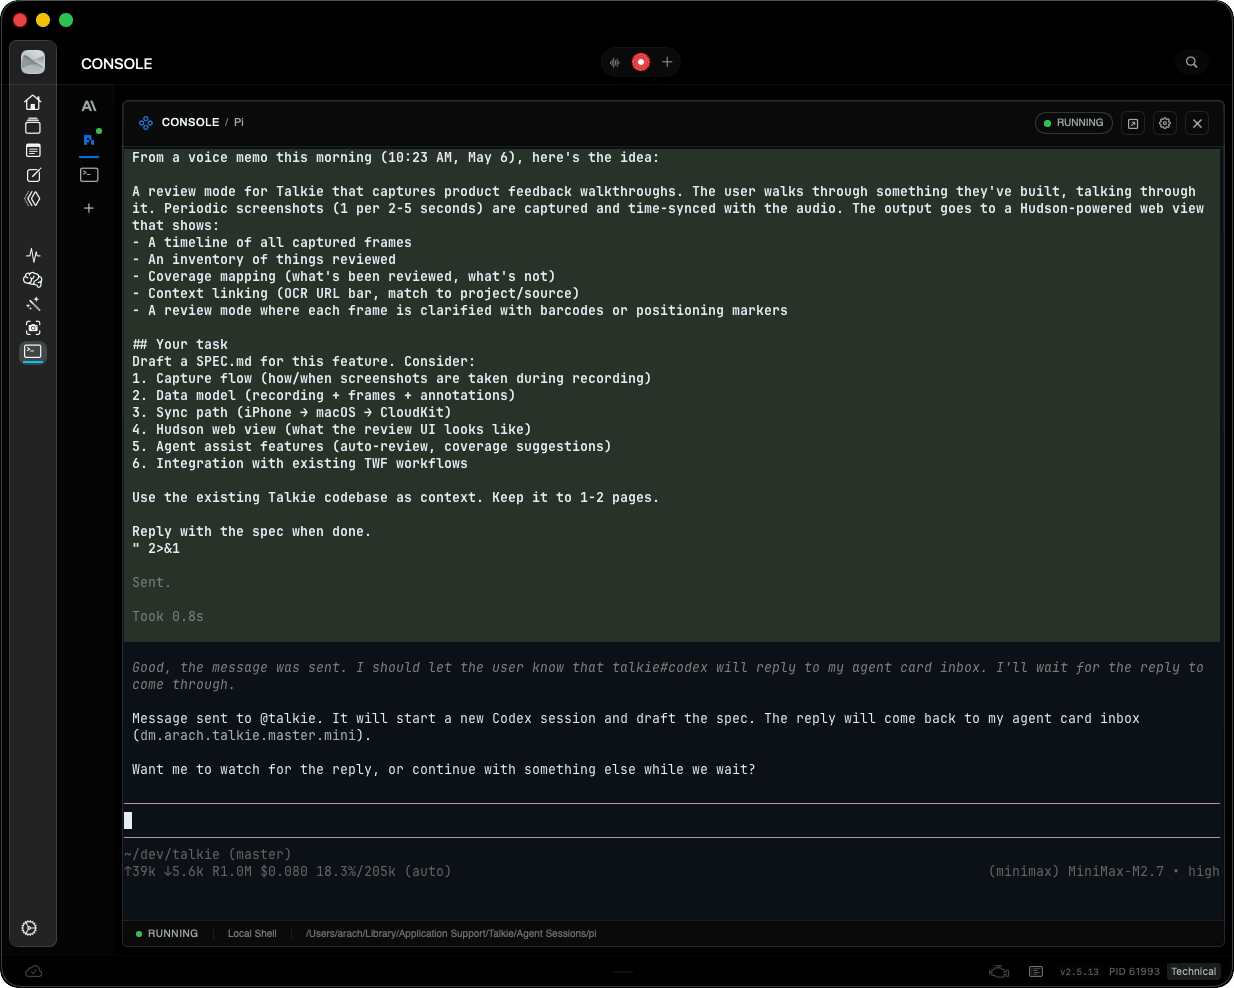Click the Talkie app logo at sidebar top
This screenshot has width=1234, height=988.
33,62
